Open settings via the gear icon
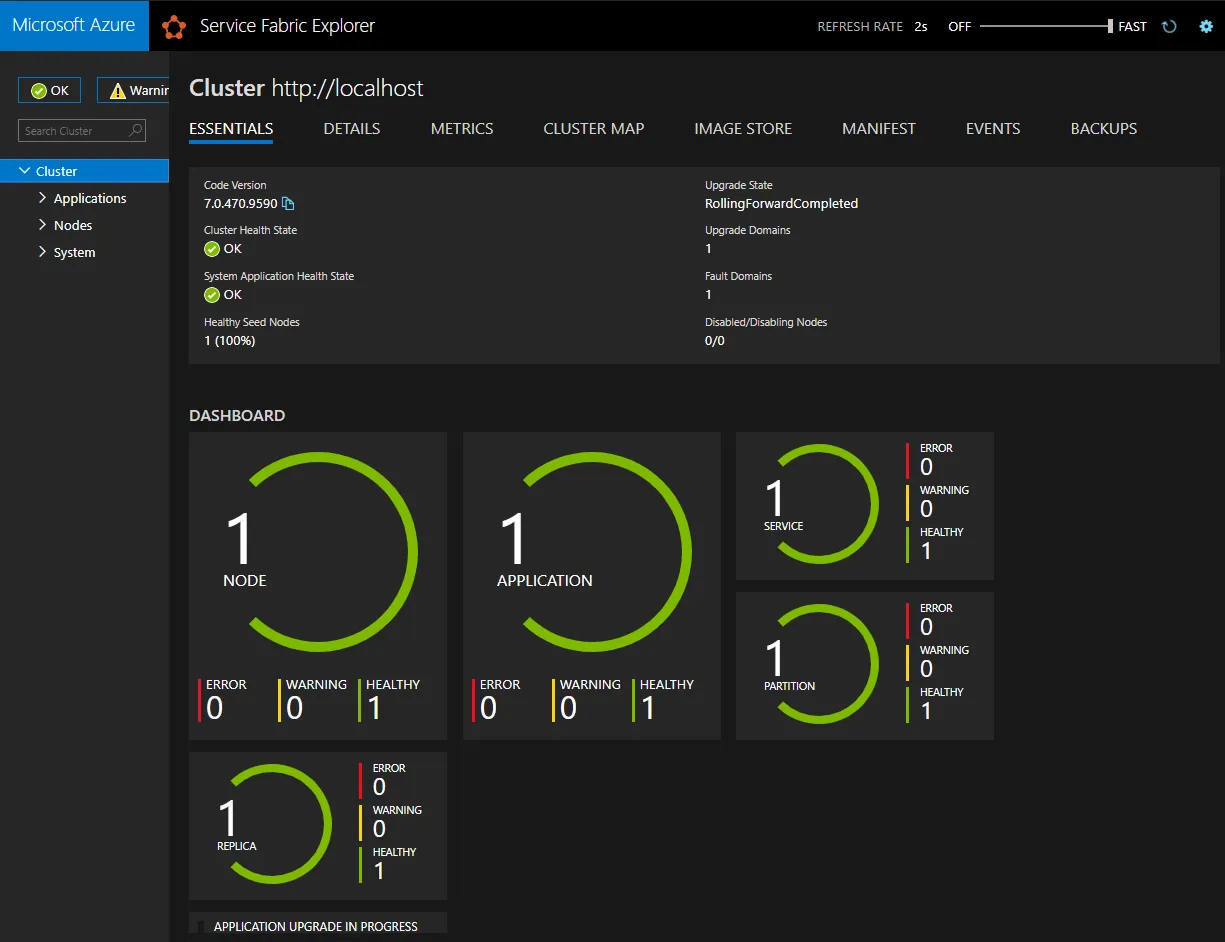The height and width of the screenshot is (942, 1225). [1206, 27]
